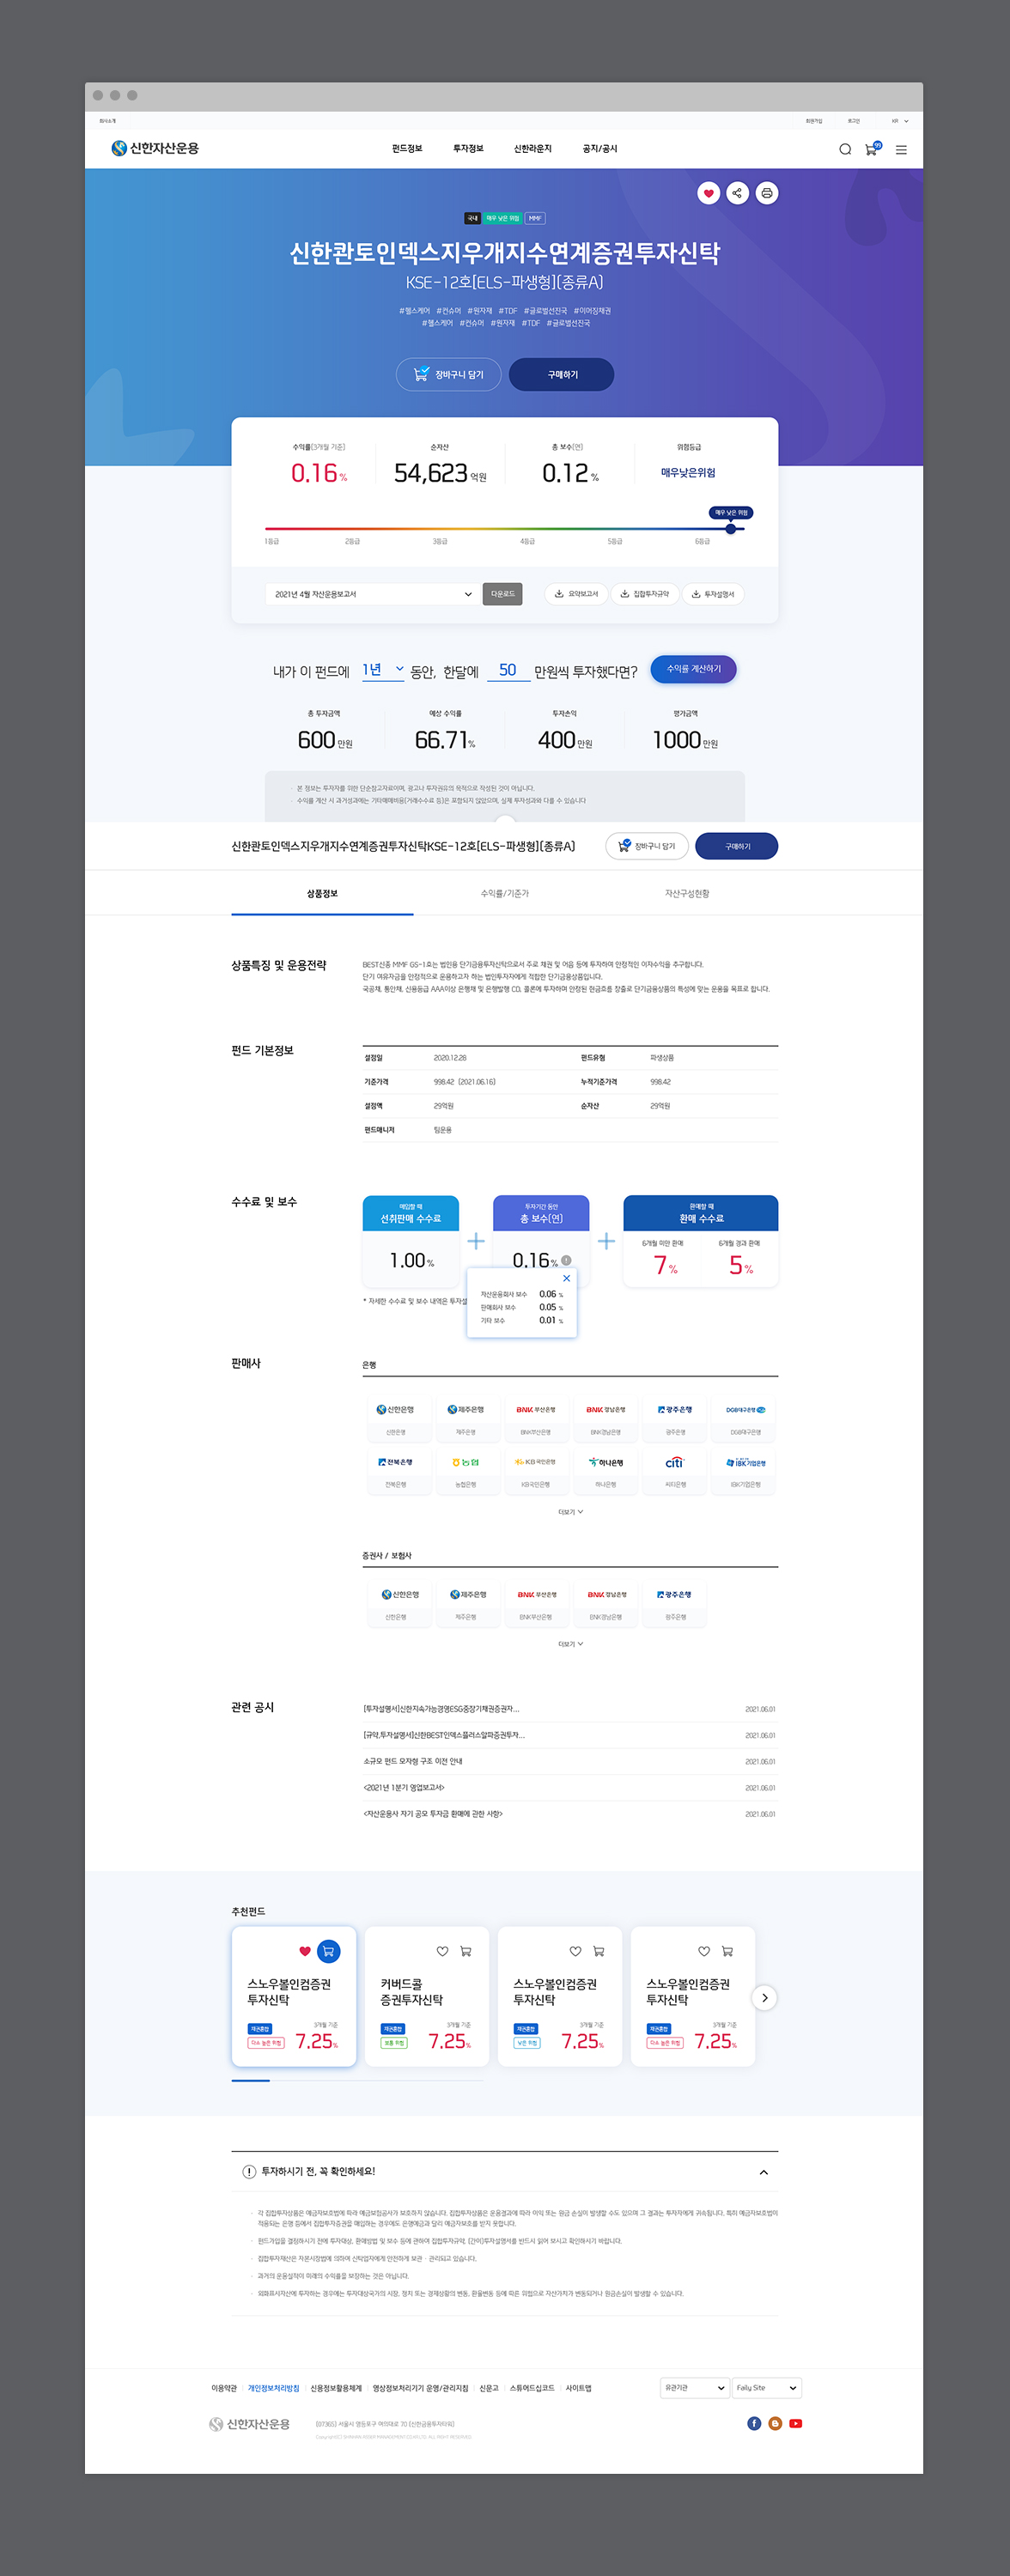Open the 공지/공시 menu
The width and height of the screenshot is (1010, 2576).
click(x=600, y=149)
